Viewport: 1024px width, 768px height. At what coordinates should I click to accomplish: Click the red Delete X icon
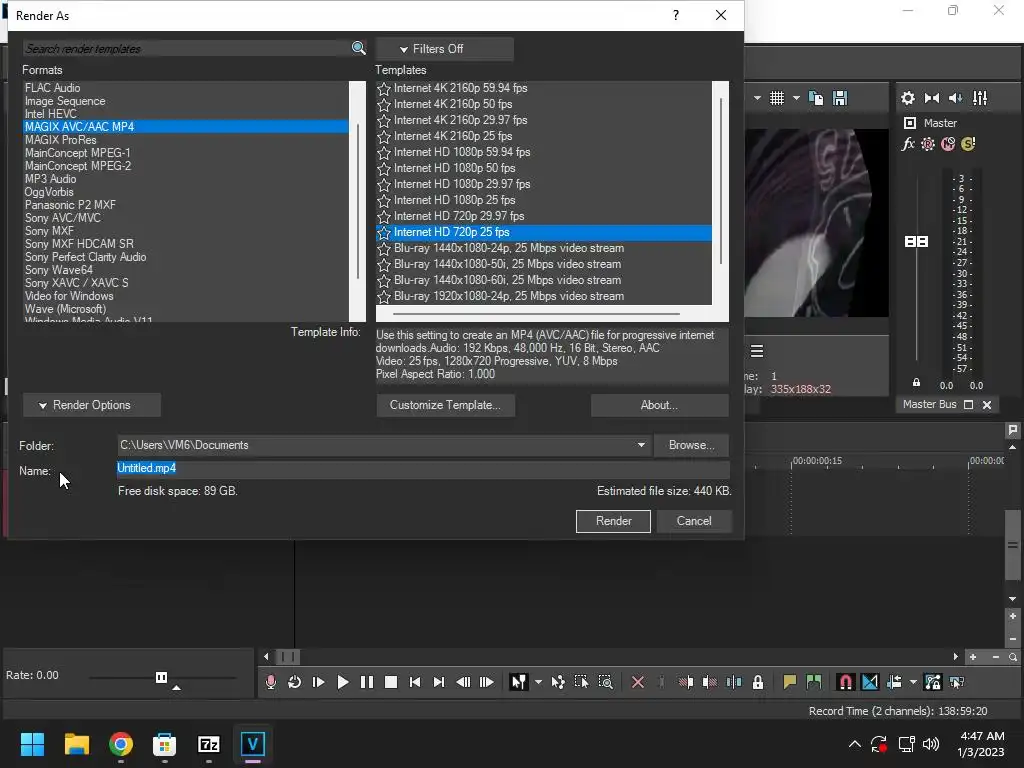pyautogui.click(x=638, y=682)
